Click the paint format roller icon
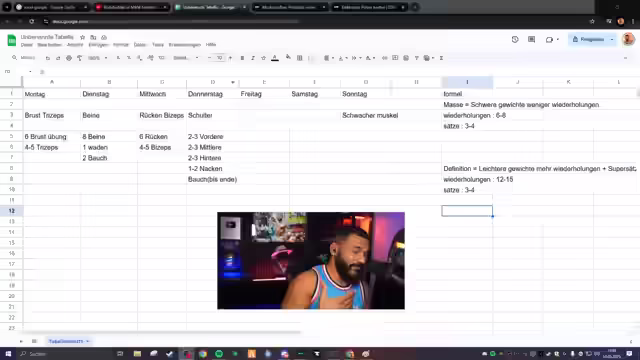This screenshot has height=360, width=640. 80,58
